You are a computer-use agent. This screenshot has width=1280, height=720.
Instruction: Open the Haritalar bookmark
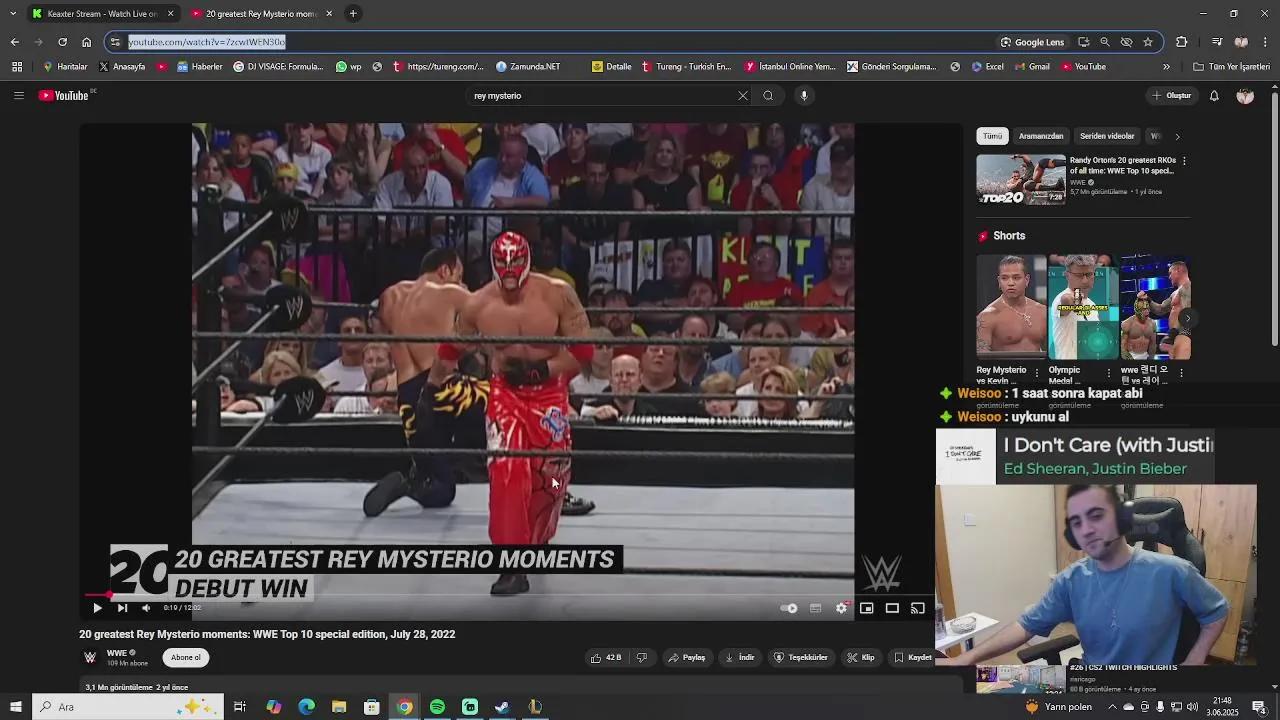(x=65, y=67)
